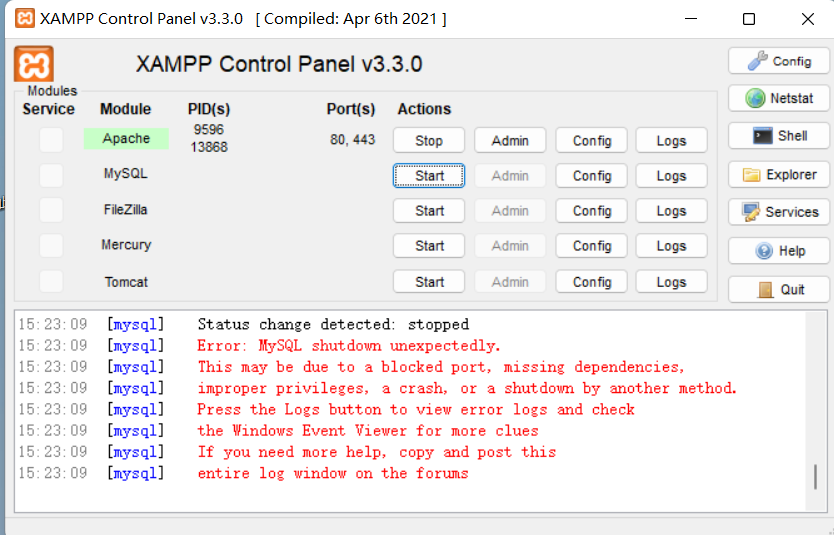The image size is (834, 535).
Task: Maximize the XAMPP Control Panel window
Action: click(749, 19)
